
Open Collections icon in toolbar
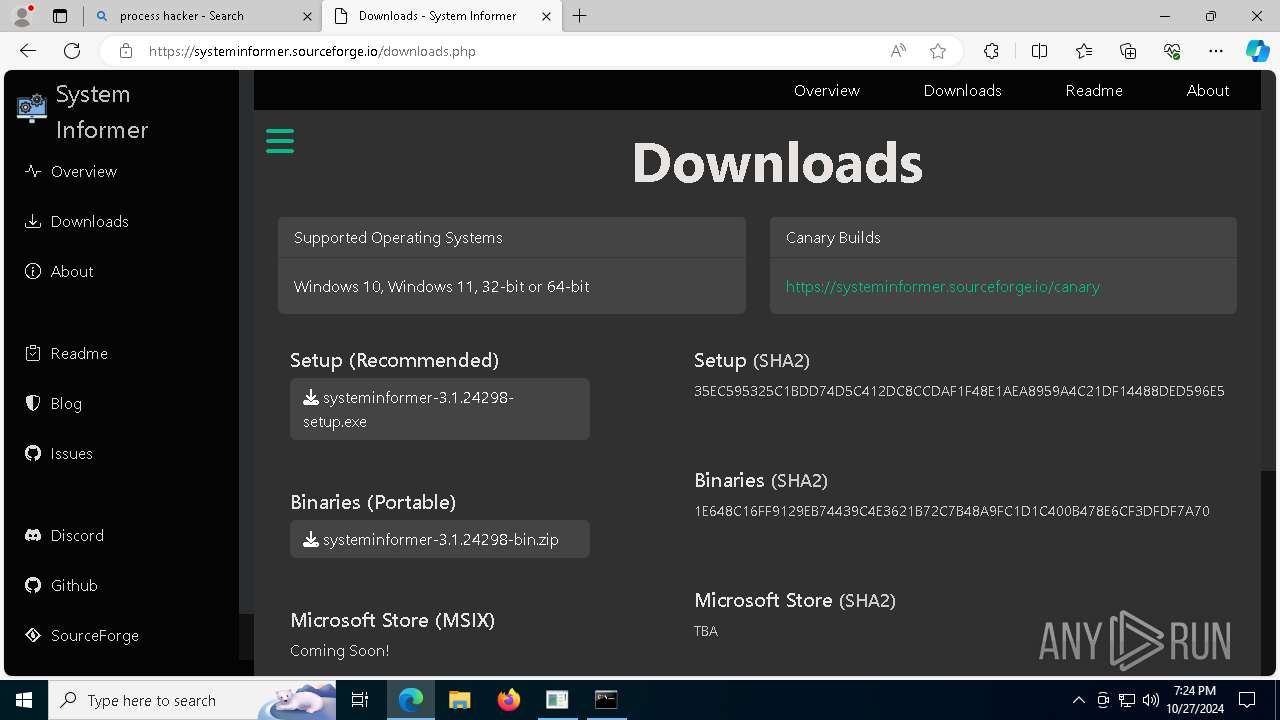pos(1128,51)
